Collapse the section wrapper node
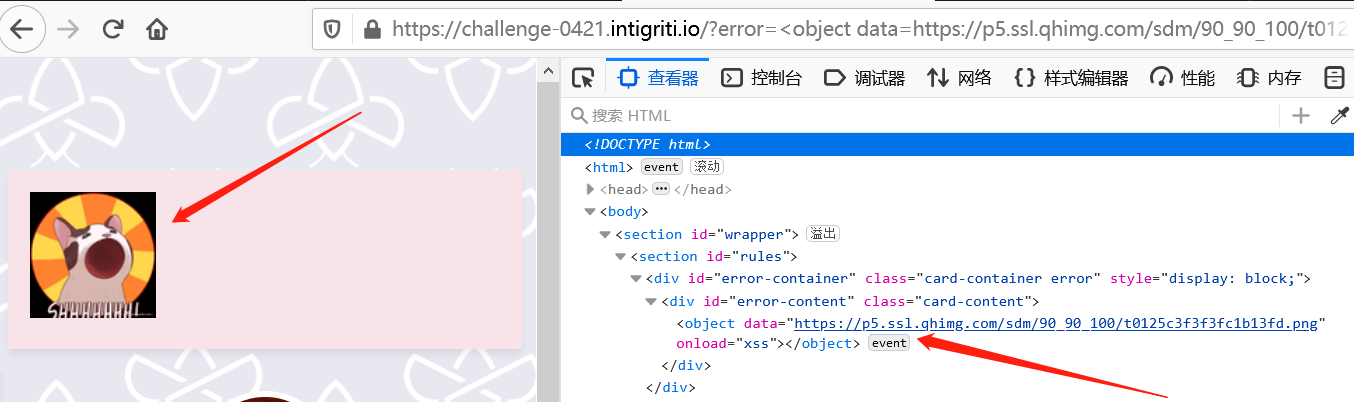The image size is (1354, 402). click(605, 234)
